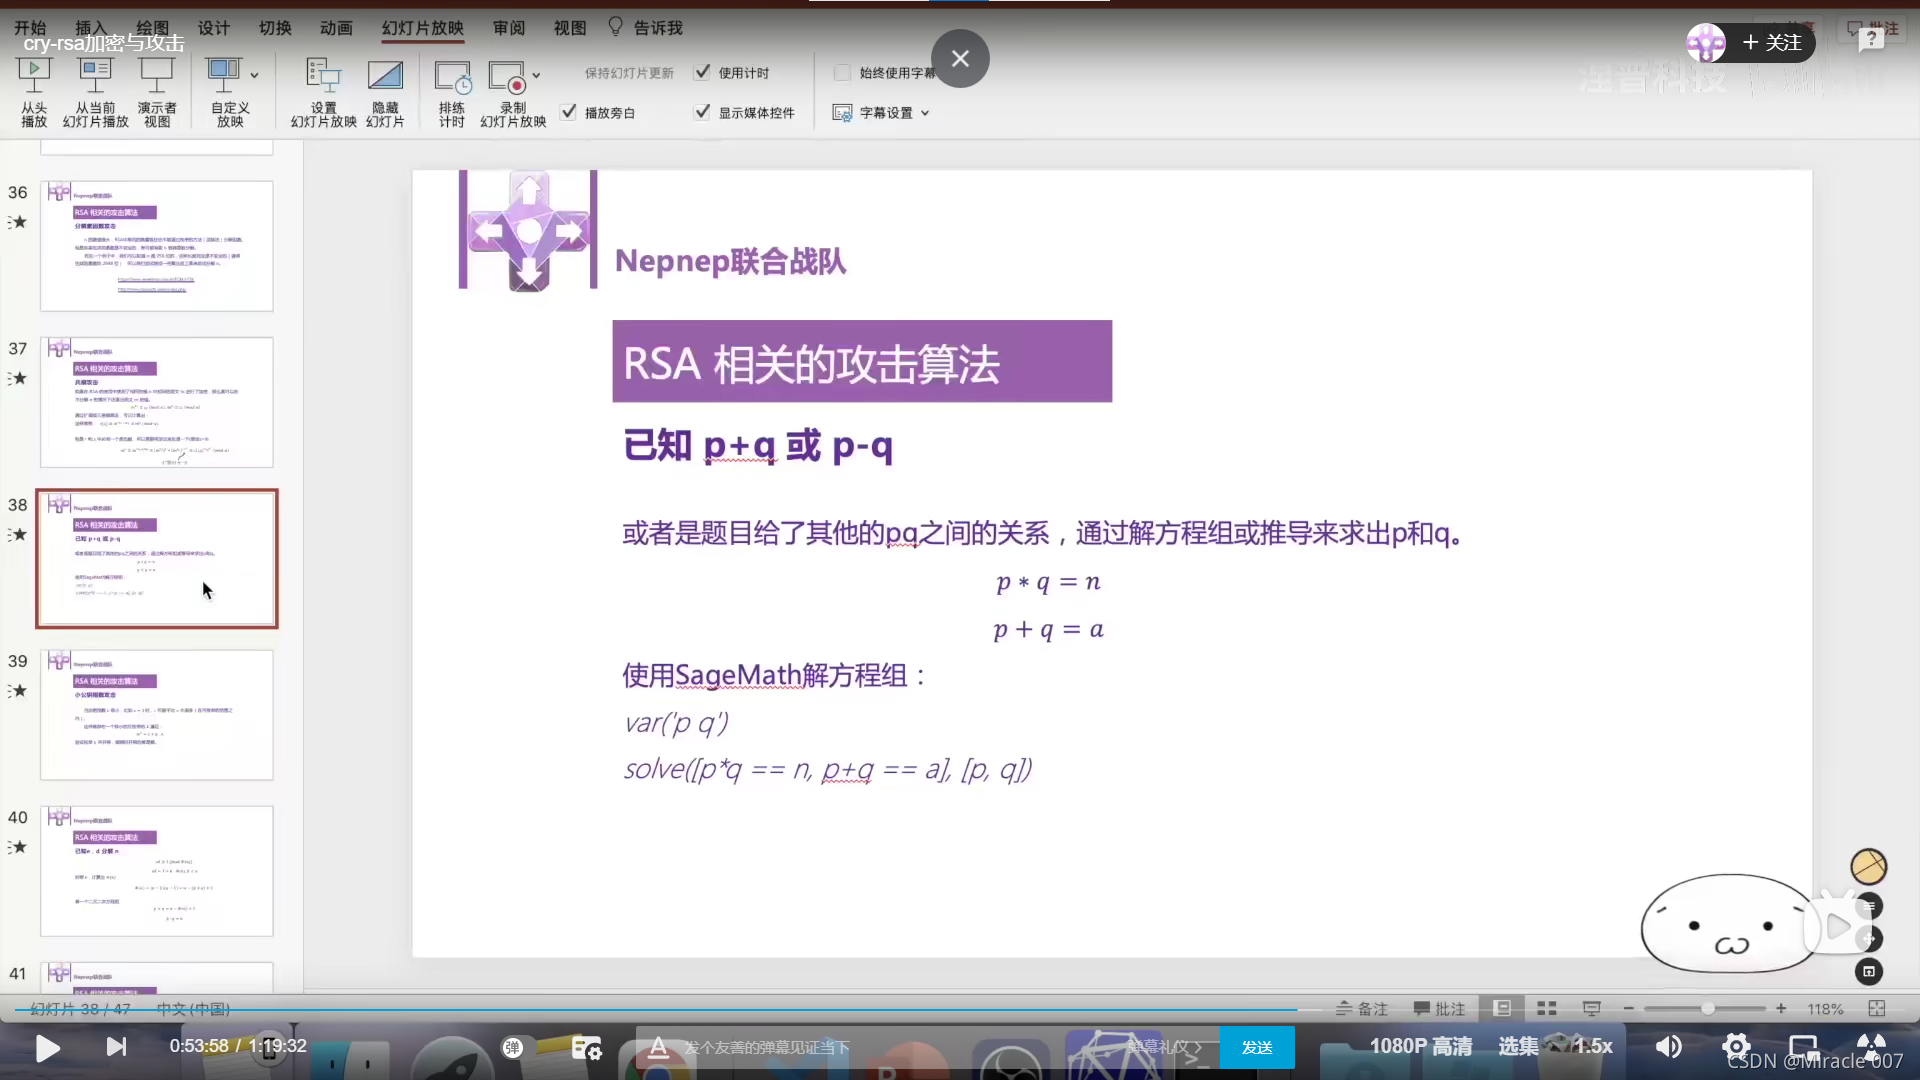The image size is (1920, 1080).
Task: Switch to the 动画 (Animations) ribbon tab
Action: 336,28
